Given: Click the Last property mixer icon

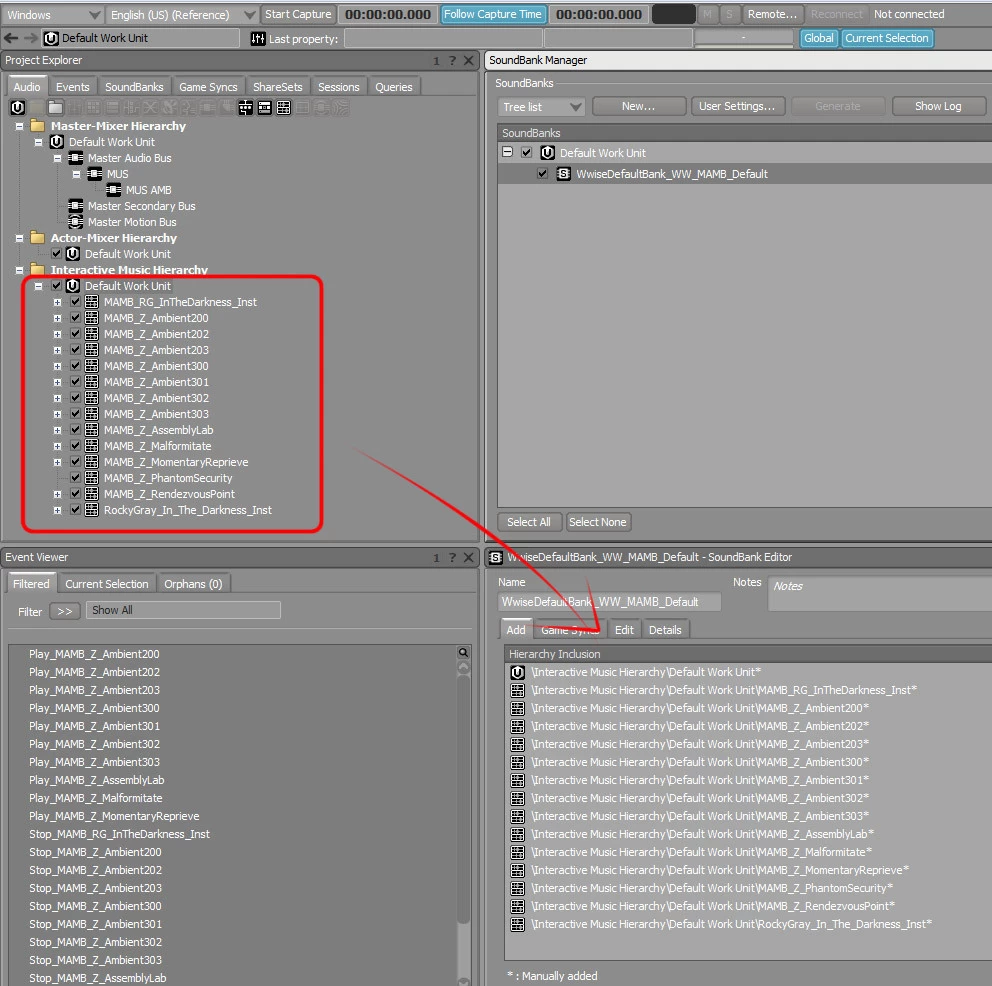Looking at the screenshot, I should (x=259, y=38).
